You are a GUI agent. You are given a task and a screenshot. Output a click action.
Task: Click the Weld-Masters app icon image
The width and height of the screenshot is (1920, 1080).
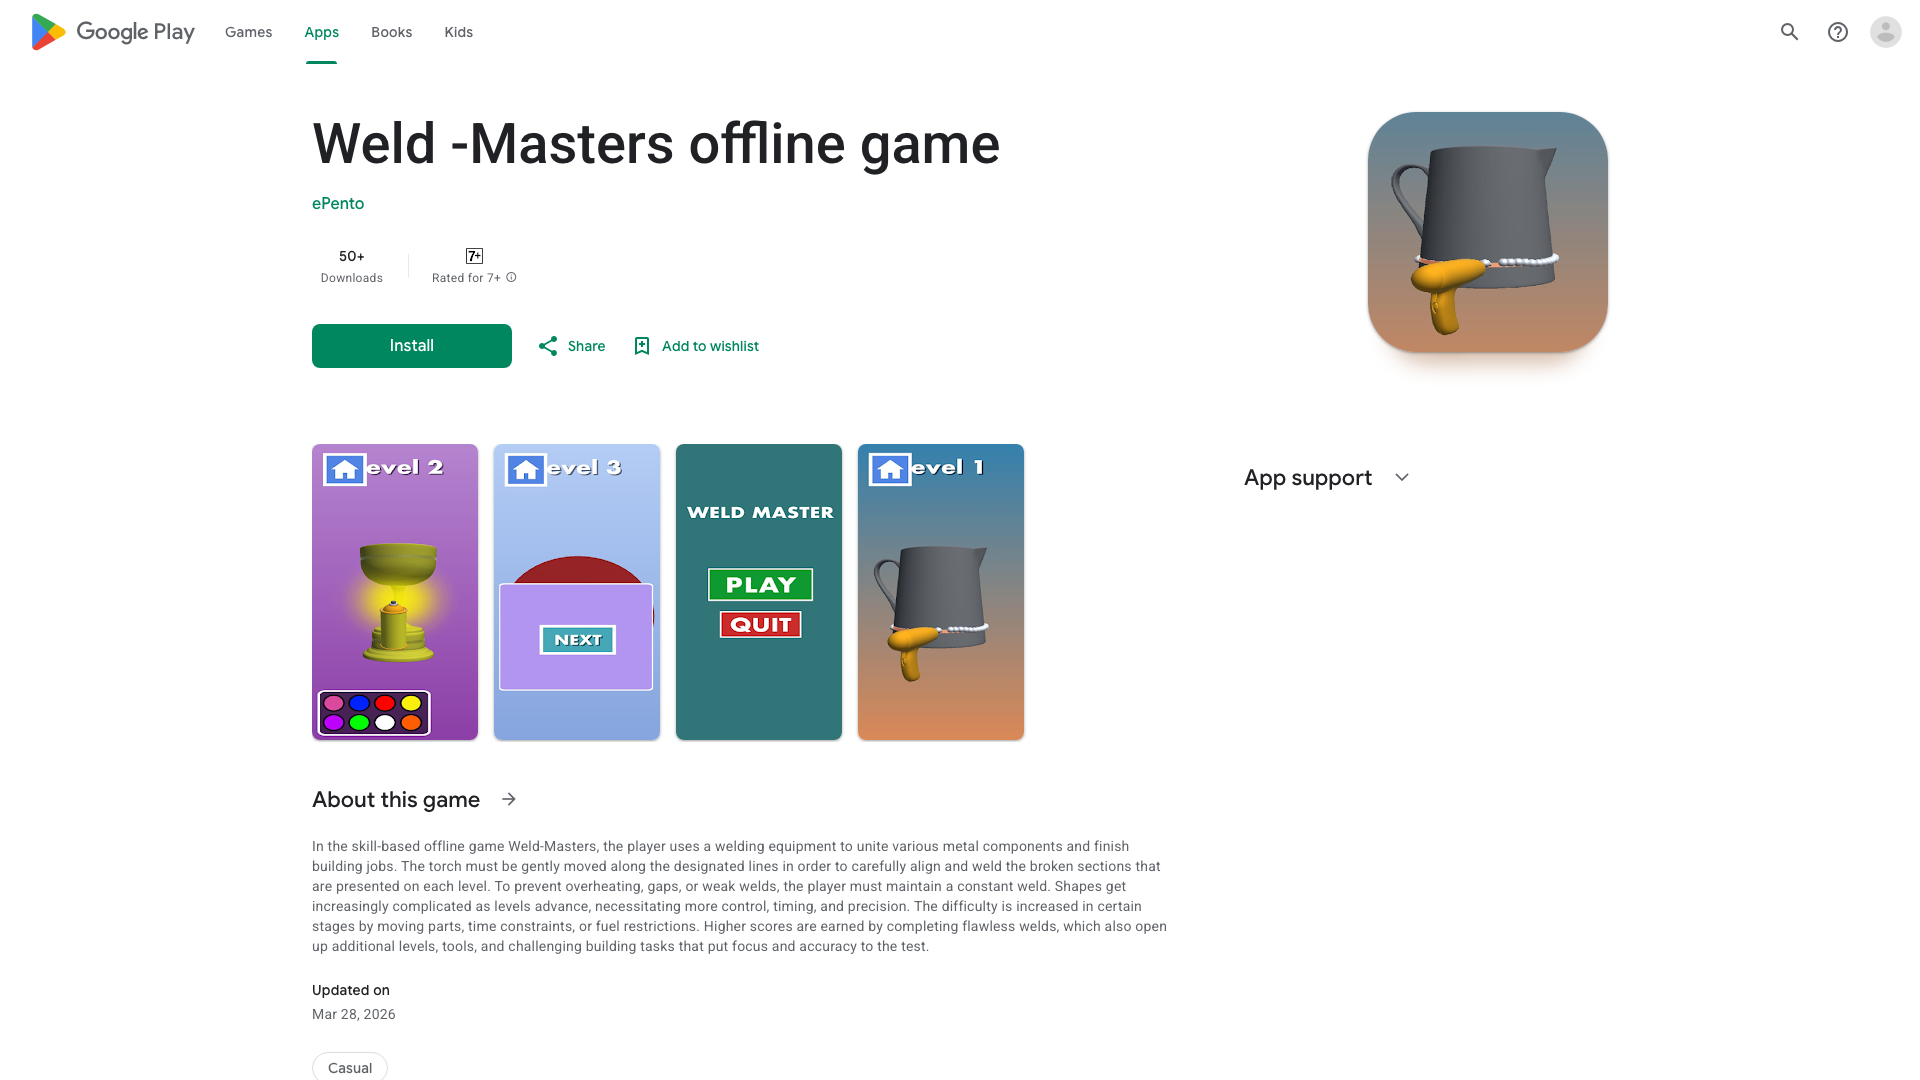point(1488,232)
